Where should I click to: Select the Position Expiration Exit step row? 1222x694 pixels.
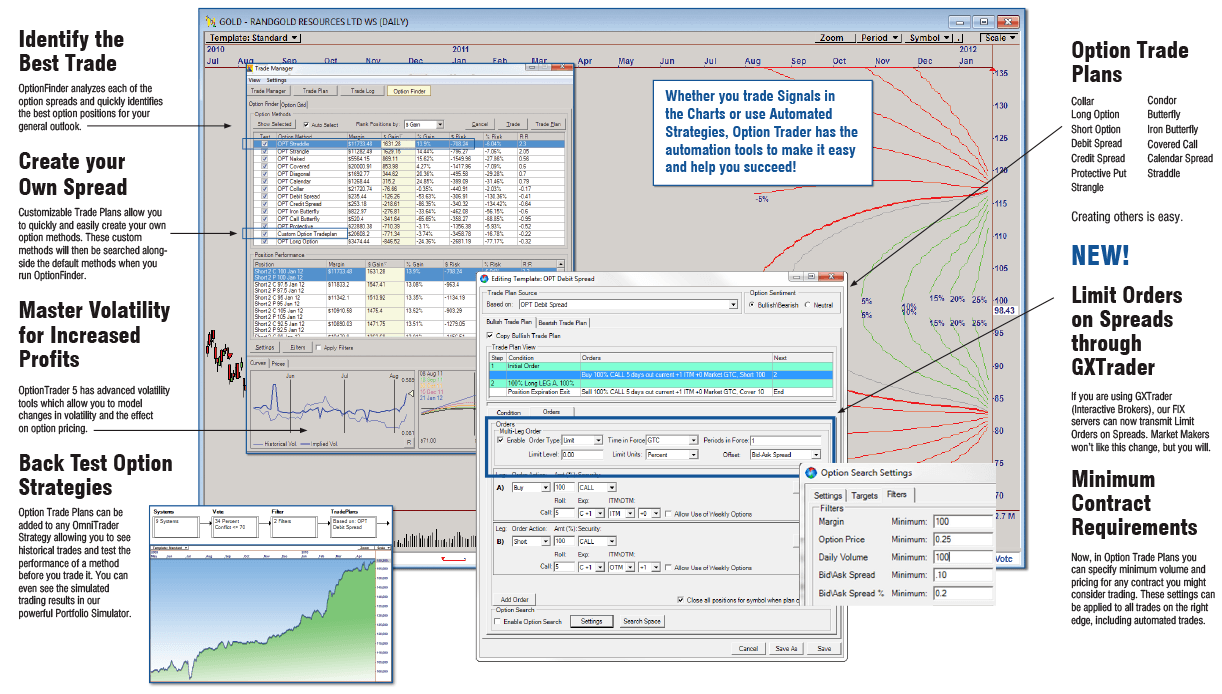[x=660, y=392]
